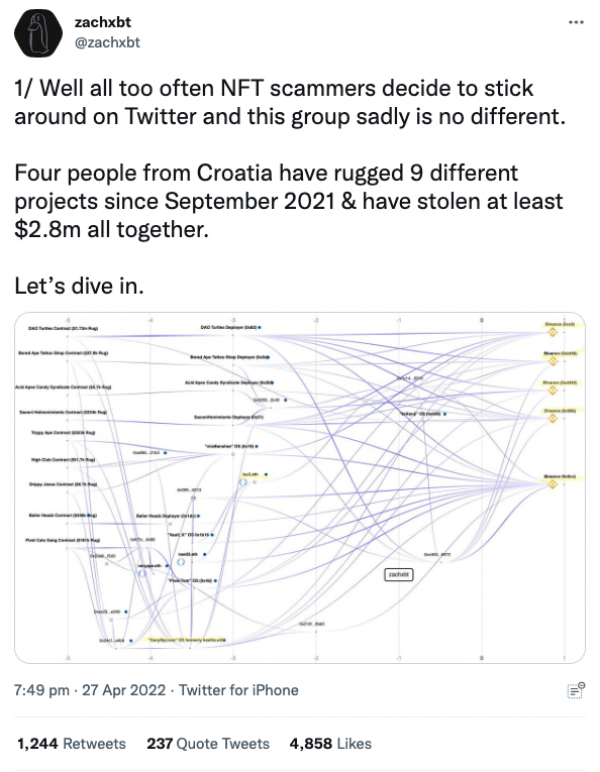Screen dimensions: 600x772
Task: View the 237 Quote Tweets list
Action: [208, 743]
